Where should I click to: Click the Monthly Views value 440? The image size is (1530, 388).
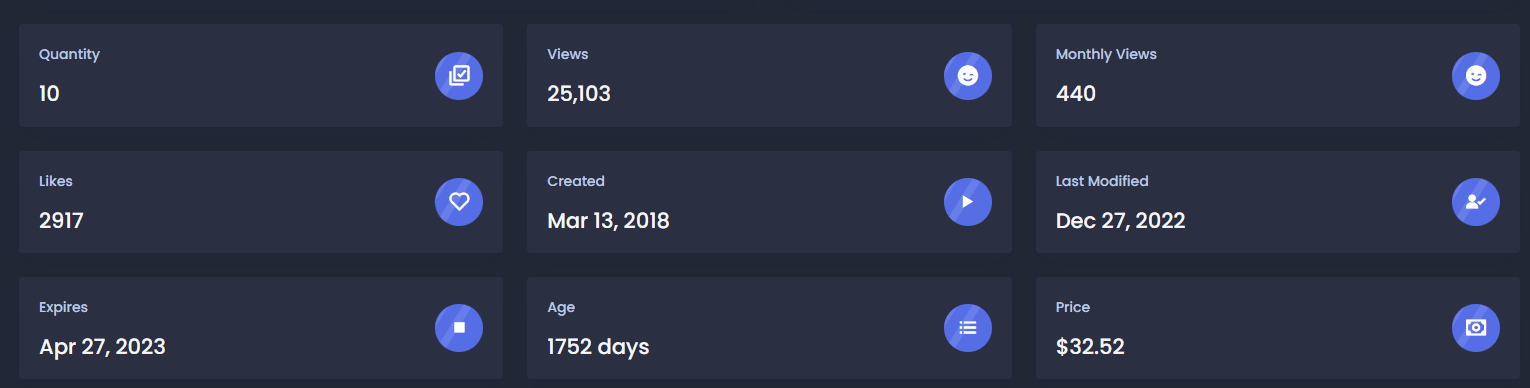(1076, 94)
